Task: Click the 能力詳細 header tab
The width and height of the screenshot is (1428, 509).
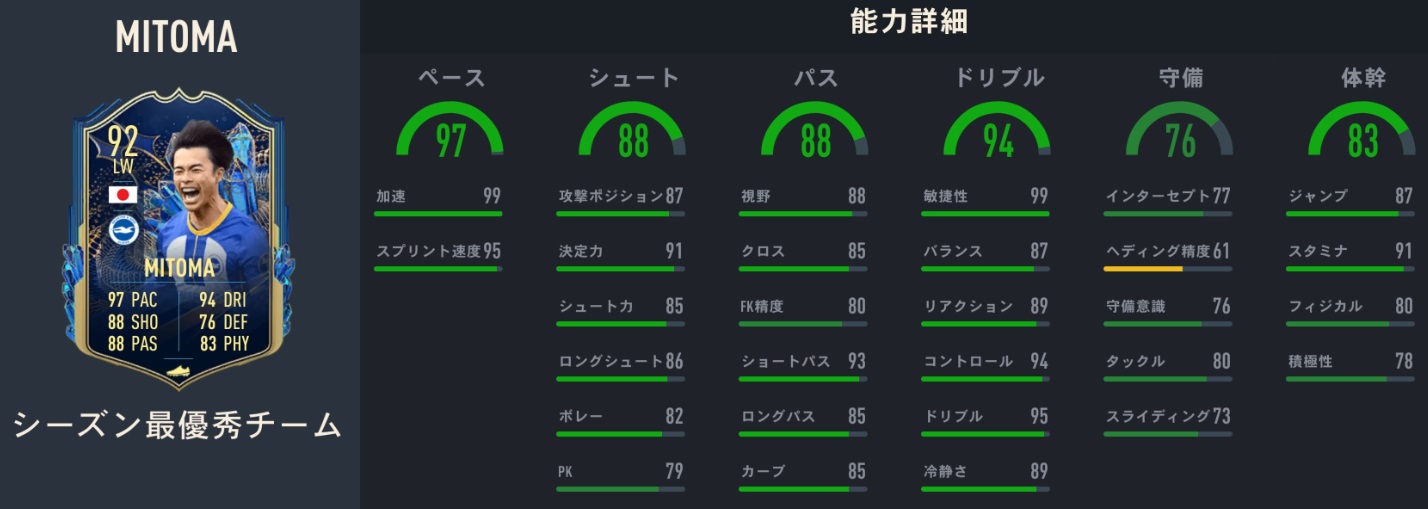Action: 908,22
